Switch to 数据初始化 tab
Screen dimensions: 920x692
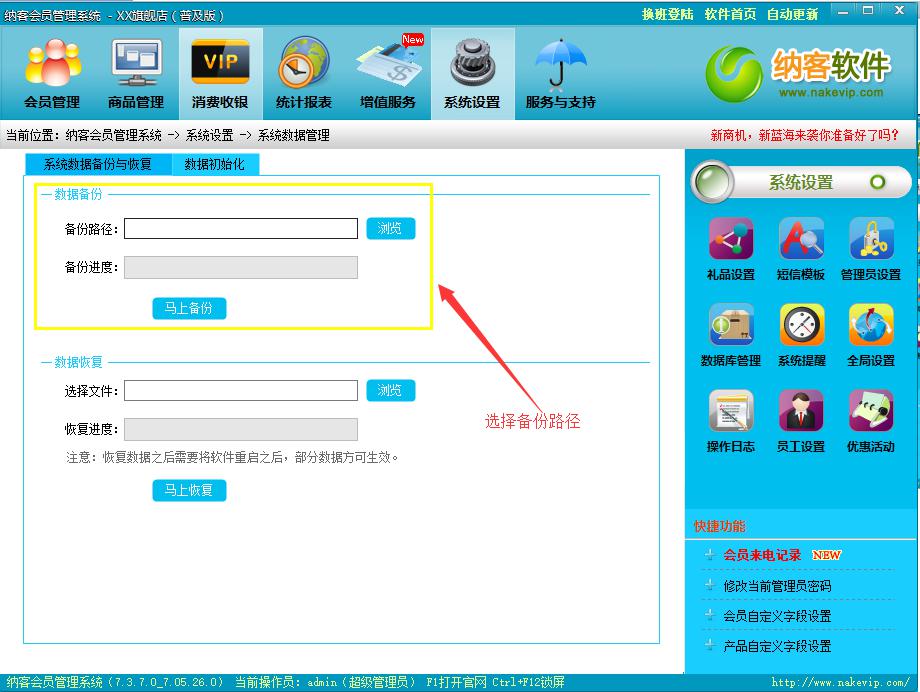pos(214,164)
